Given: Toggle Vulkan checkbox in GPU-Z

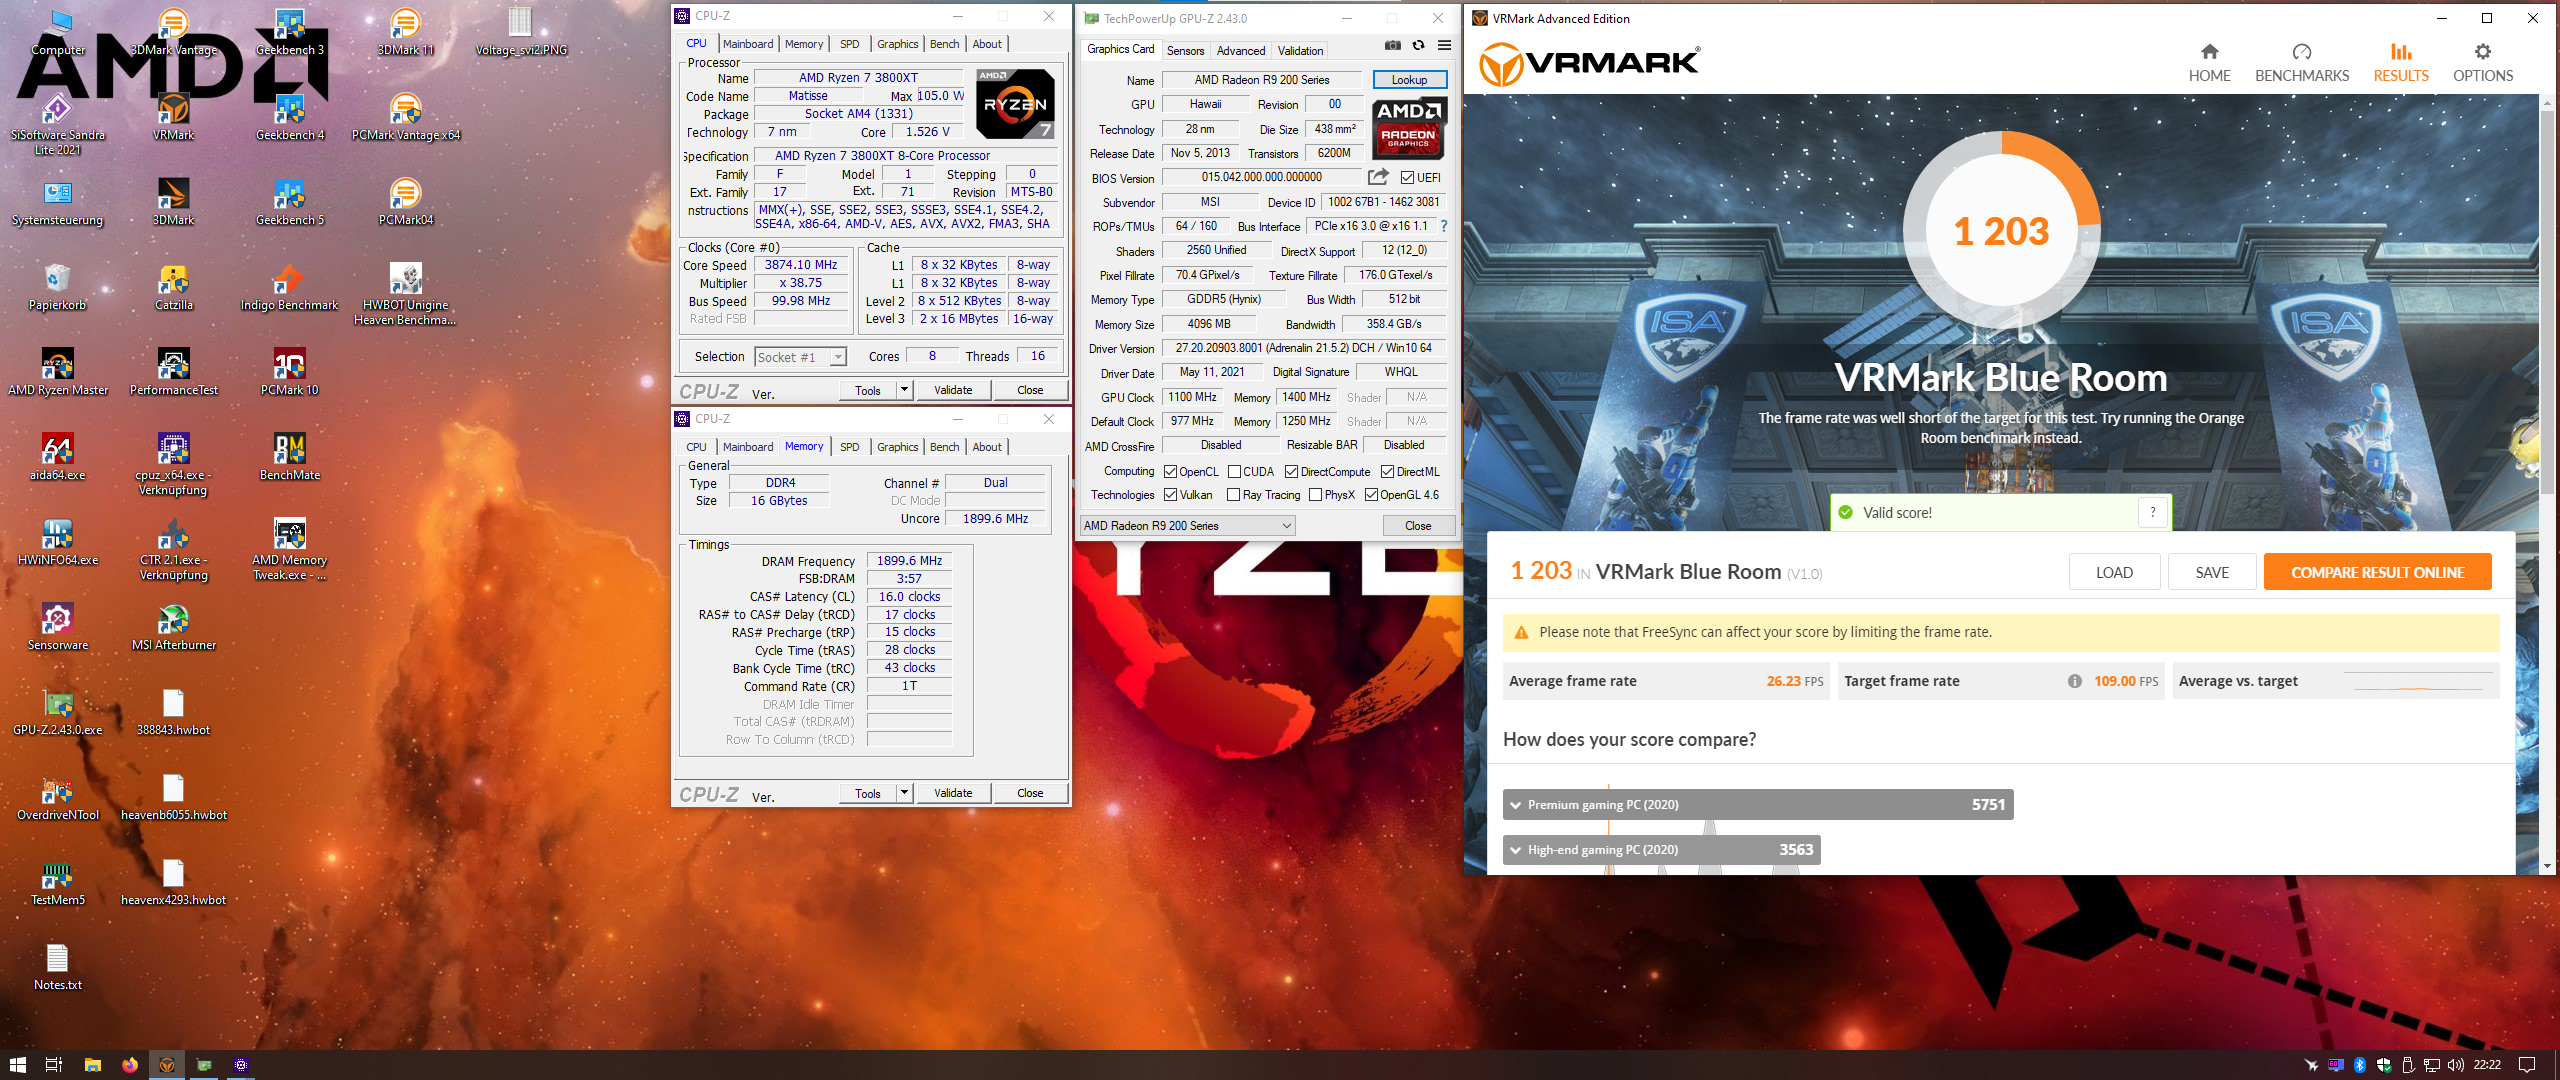Looking at the screenshot, I should [1171, 495].
